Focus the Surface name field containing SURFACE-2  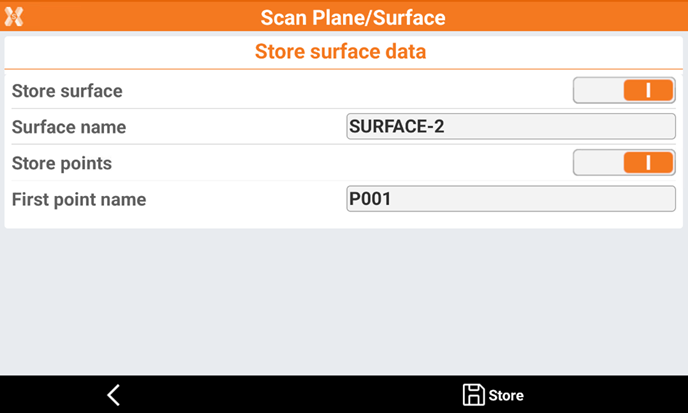[x=510, y=127]
